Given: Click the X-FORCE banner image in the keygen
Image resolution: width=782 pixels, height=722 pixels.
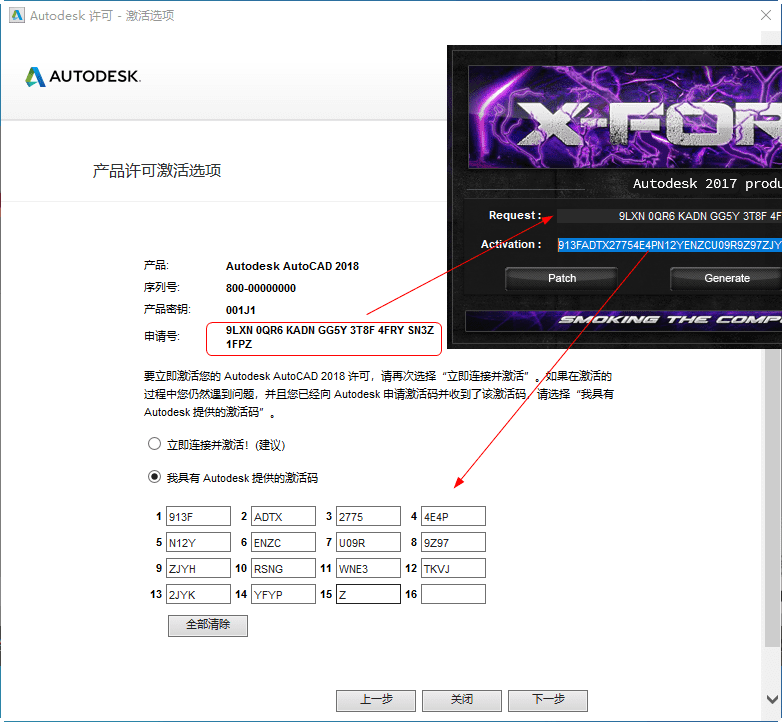Looking at the screenshot, I should (x=625, y=117).
